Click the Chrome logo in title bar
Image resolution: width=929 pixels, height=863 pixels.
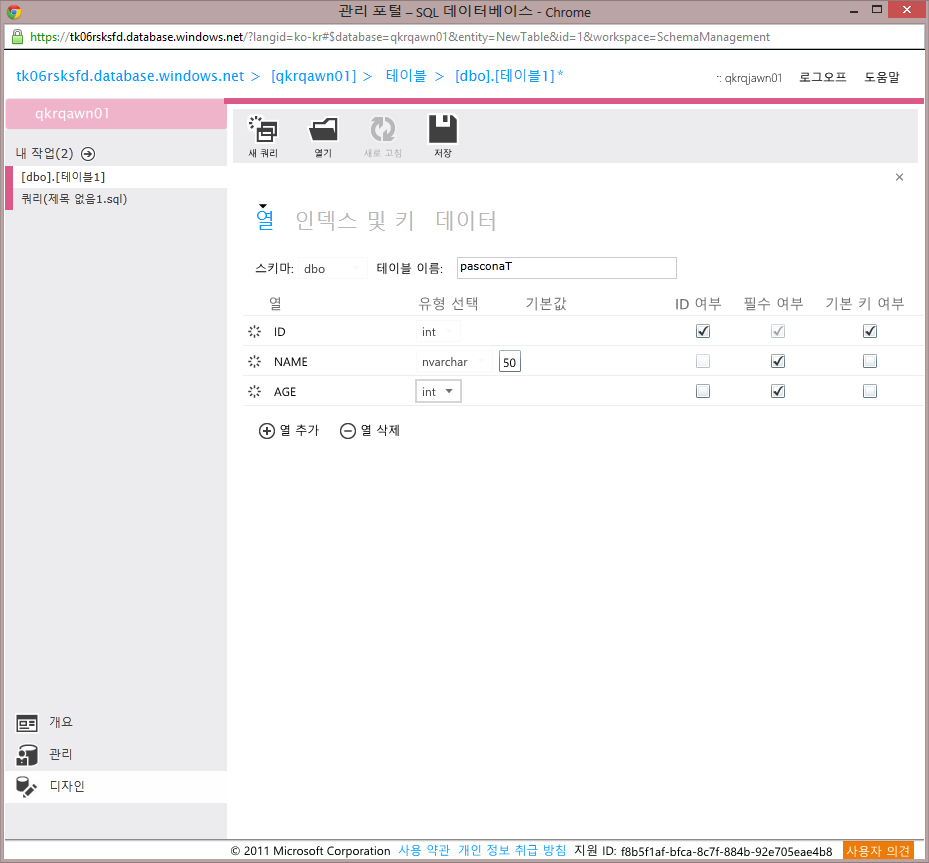14,12
